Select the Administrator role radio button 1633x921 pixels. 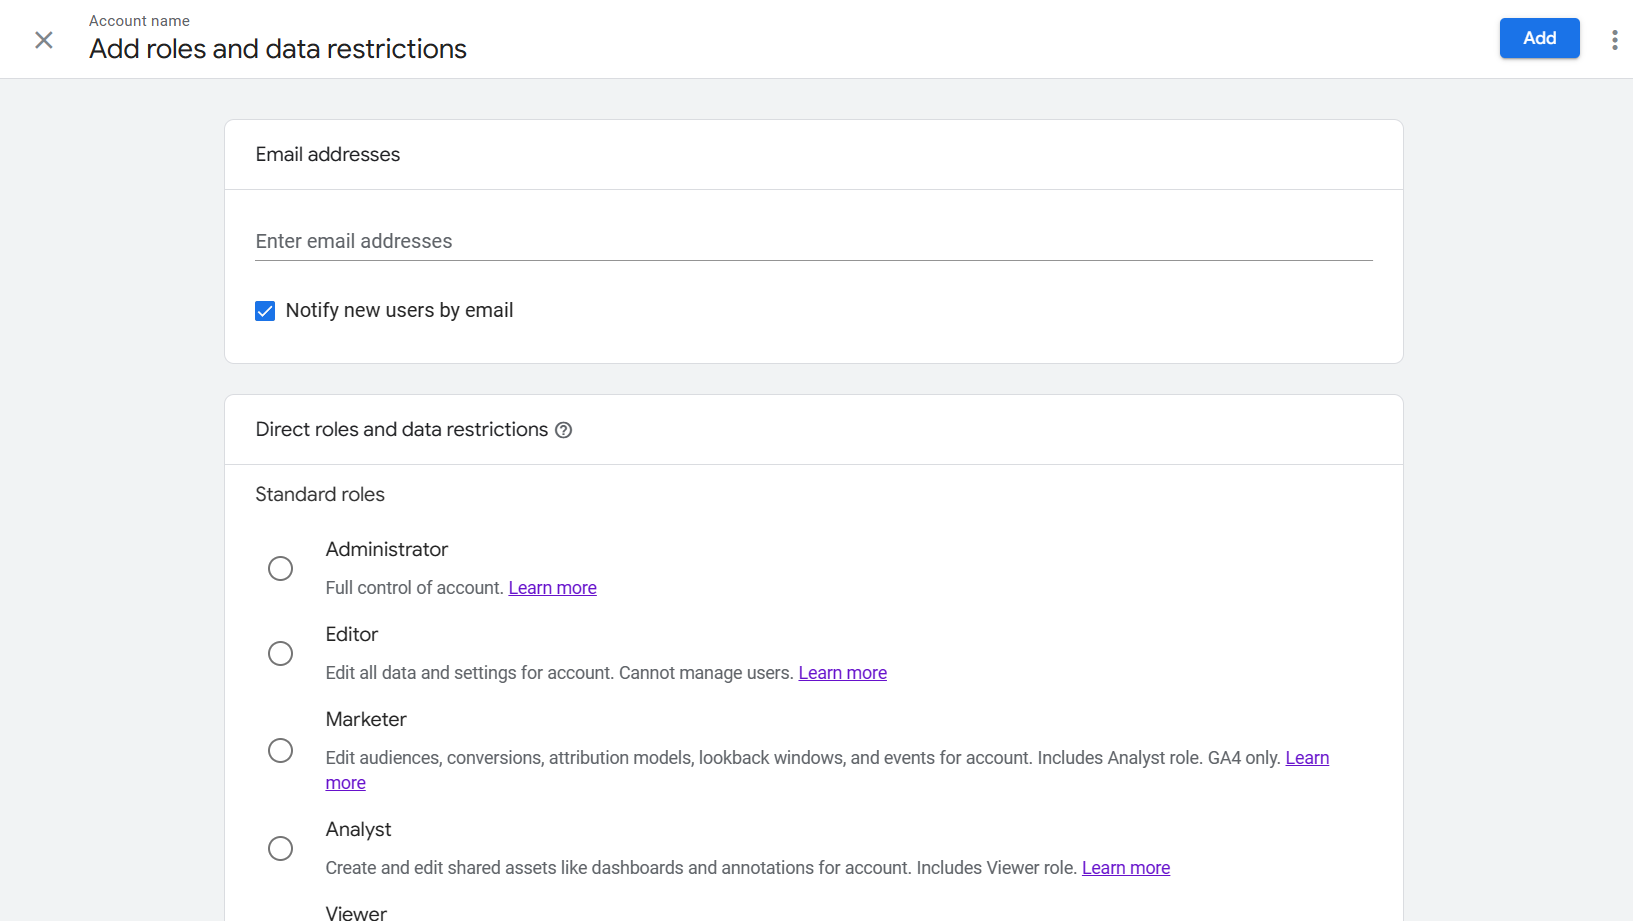point(280,569)
